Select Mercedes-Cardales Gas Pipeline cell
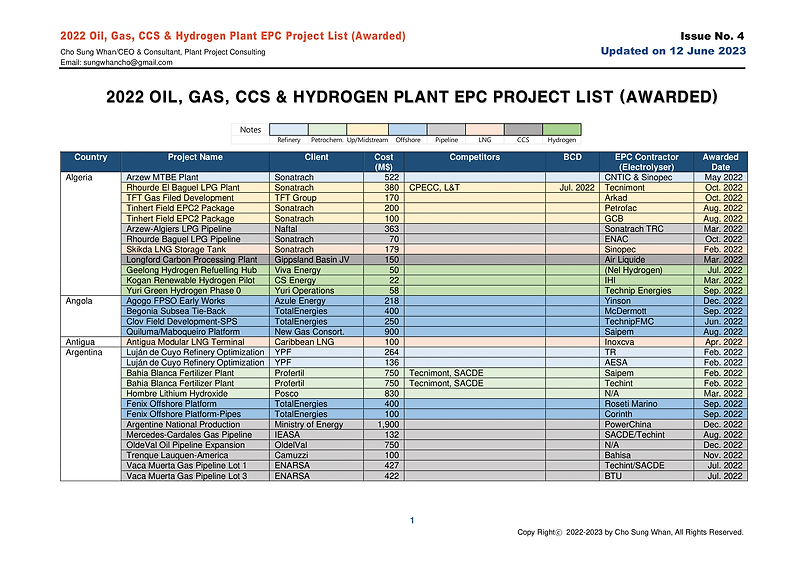The width and height of the screenshot is (800, 565). tap(195, 434)
